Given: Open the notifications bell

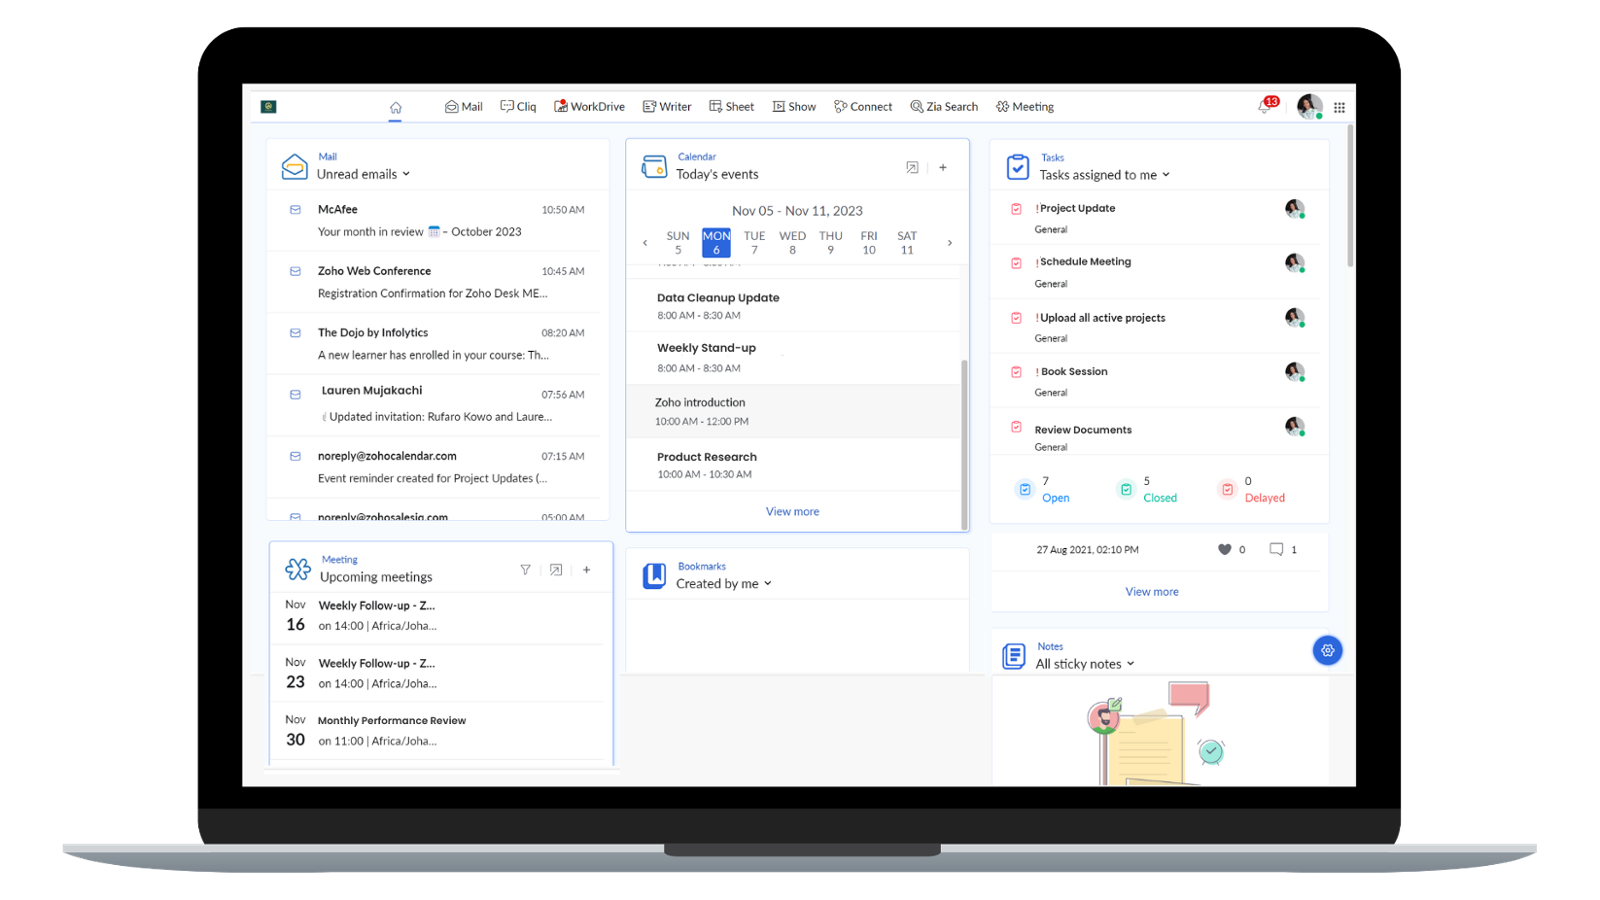Looking at the screenshot, I should point(1266,106).
